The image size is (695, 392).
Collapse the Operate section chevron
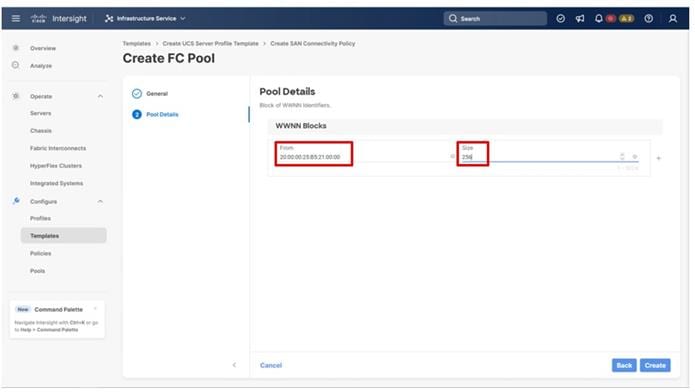[x=100, y=96]
